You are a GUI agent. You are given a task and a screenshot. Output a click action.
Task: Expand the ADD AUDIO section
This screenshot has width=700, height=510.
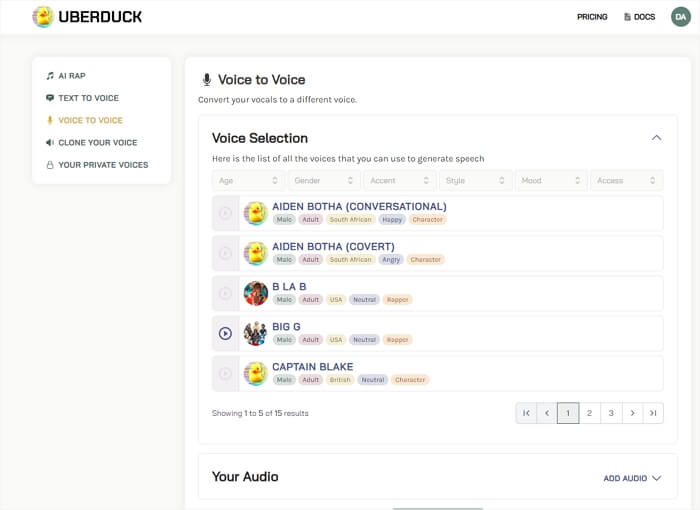pos(632,478)
